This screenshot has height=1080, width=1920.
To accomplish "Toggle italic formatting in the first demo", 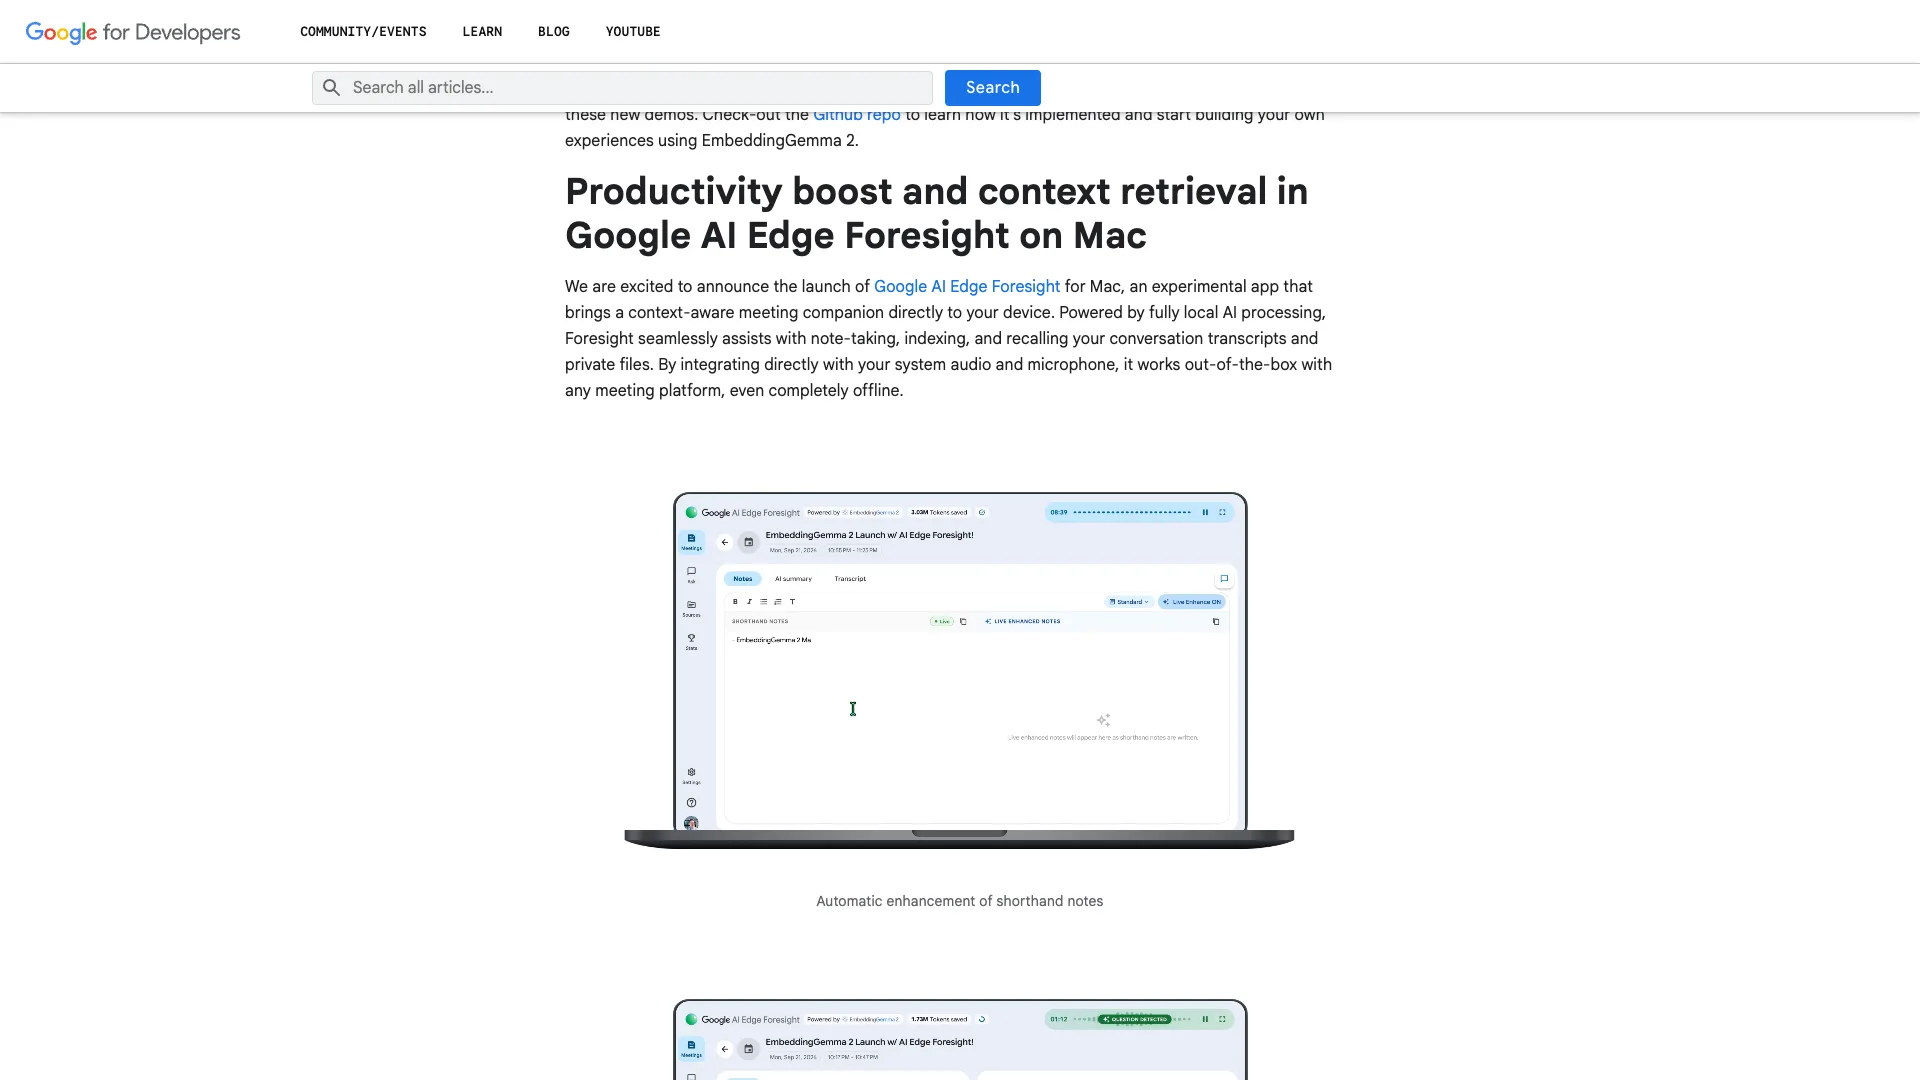I will [x=749, y=602].
